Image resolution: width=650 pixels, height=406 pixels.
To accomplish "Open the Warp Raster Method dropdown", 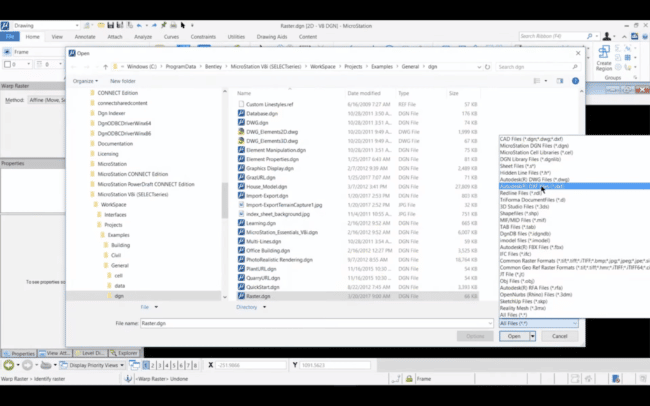I will click(x=46, y=100).
